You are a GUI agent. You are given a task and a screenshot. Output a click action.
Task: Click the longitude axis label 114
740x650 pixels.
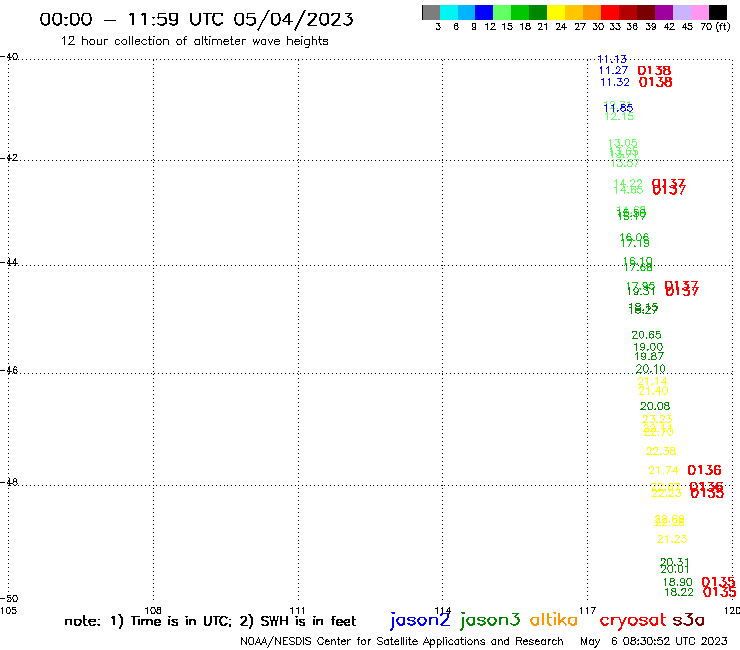click(443, 610)
